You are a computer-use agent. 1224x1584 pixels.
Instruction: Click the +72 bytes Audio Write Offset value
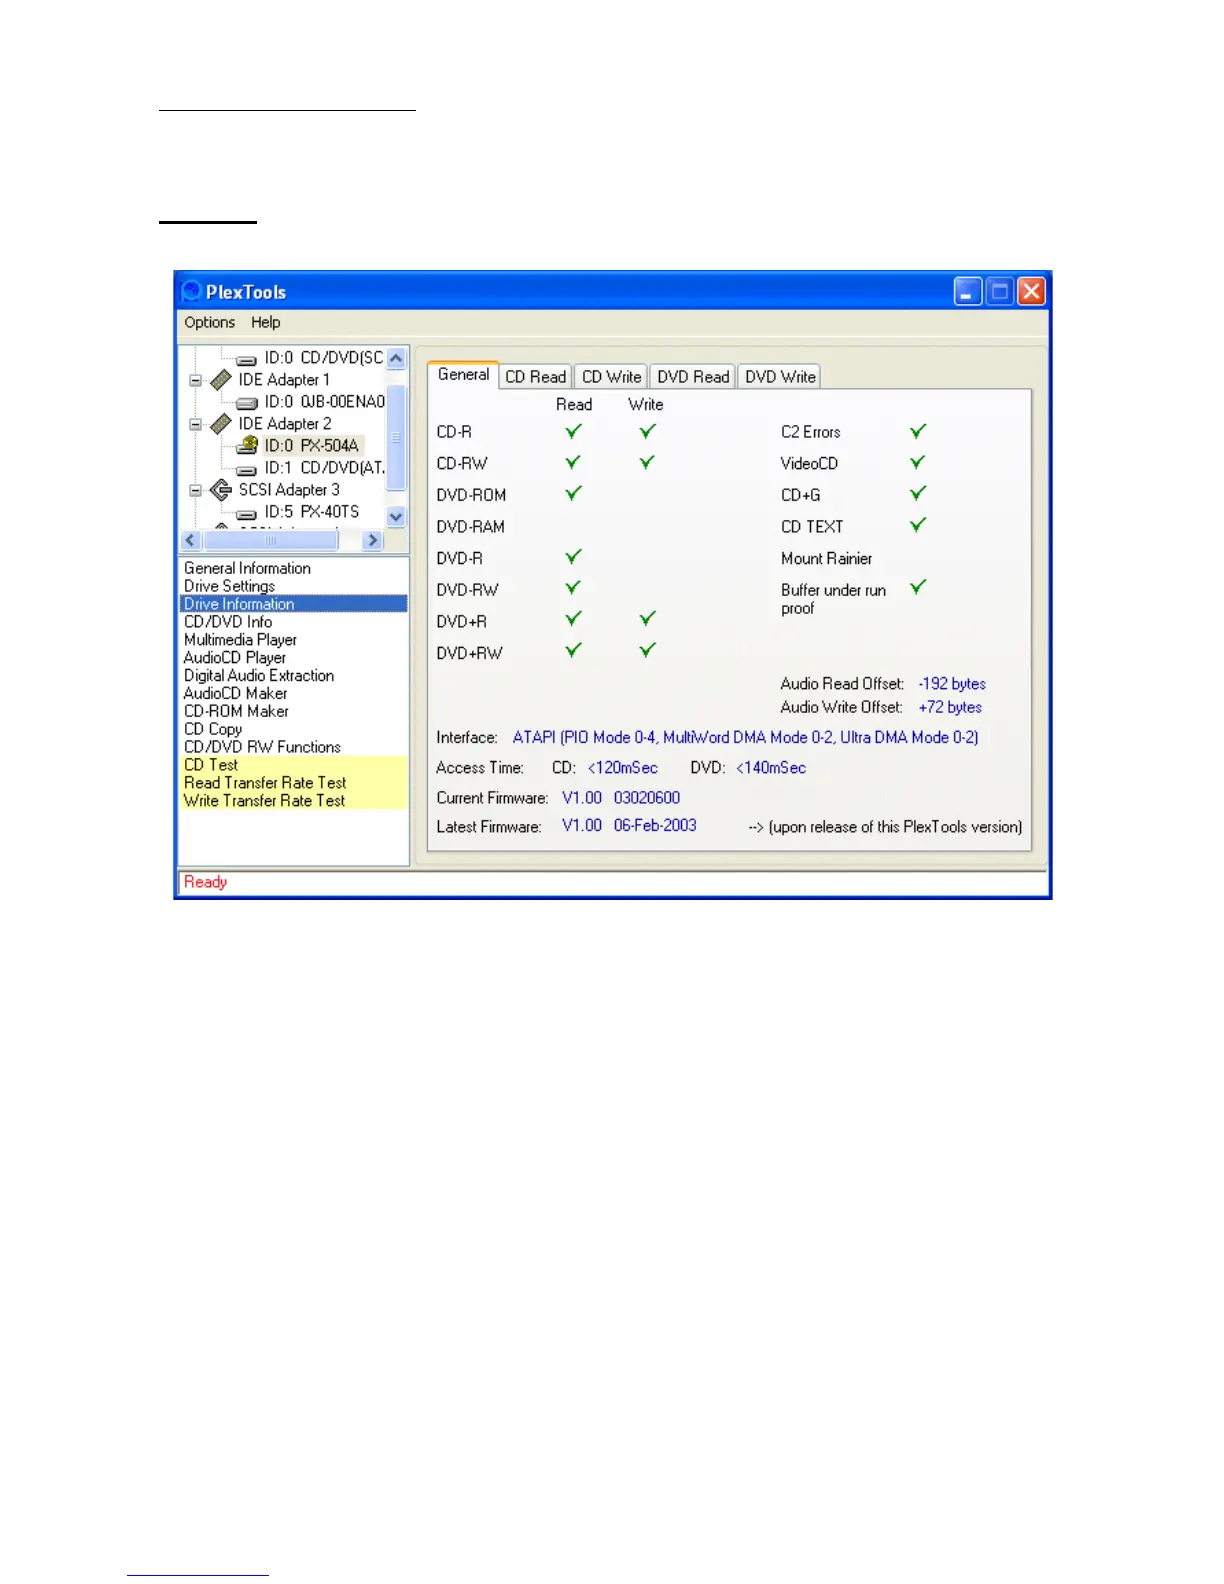click(x=950, y=707)
